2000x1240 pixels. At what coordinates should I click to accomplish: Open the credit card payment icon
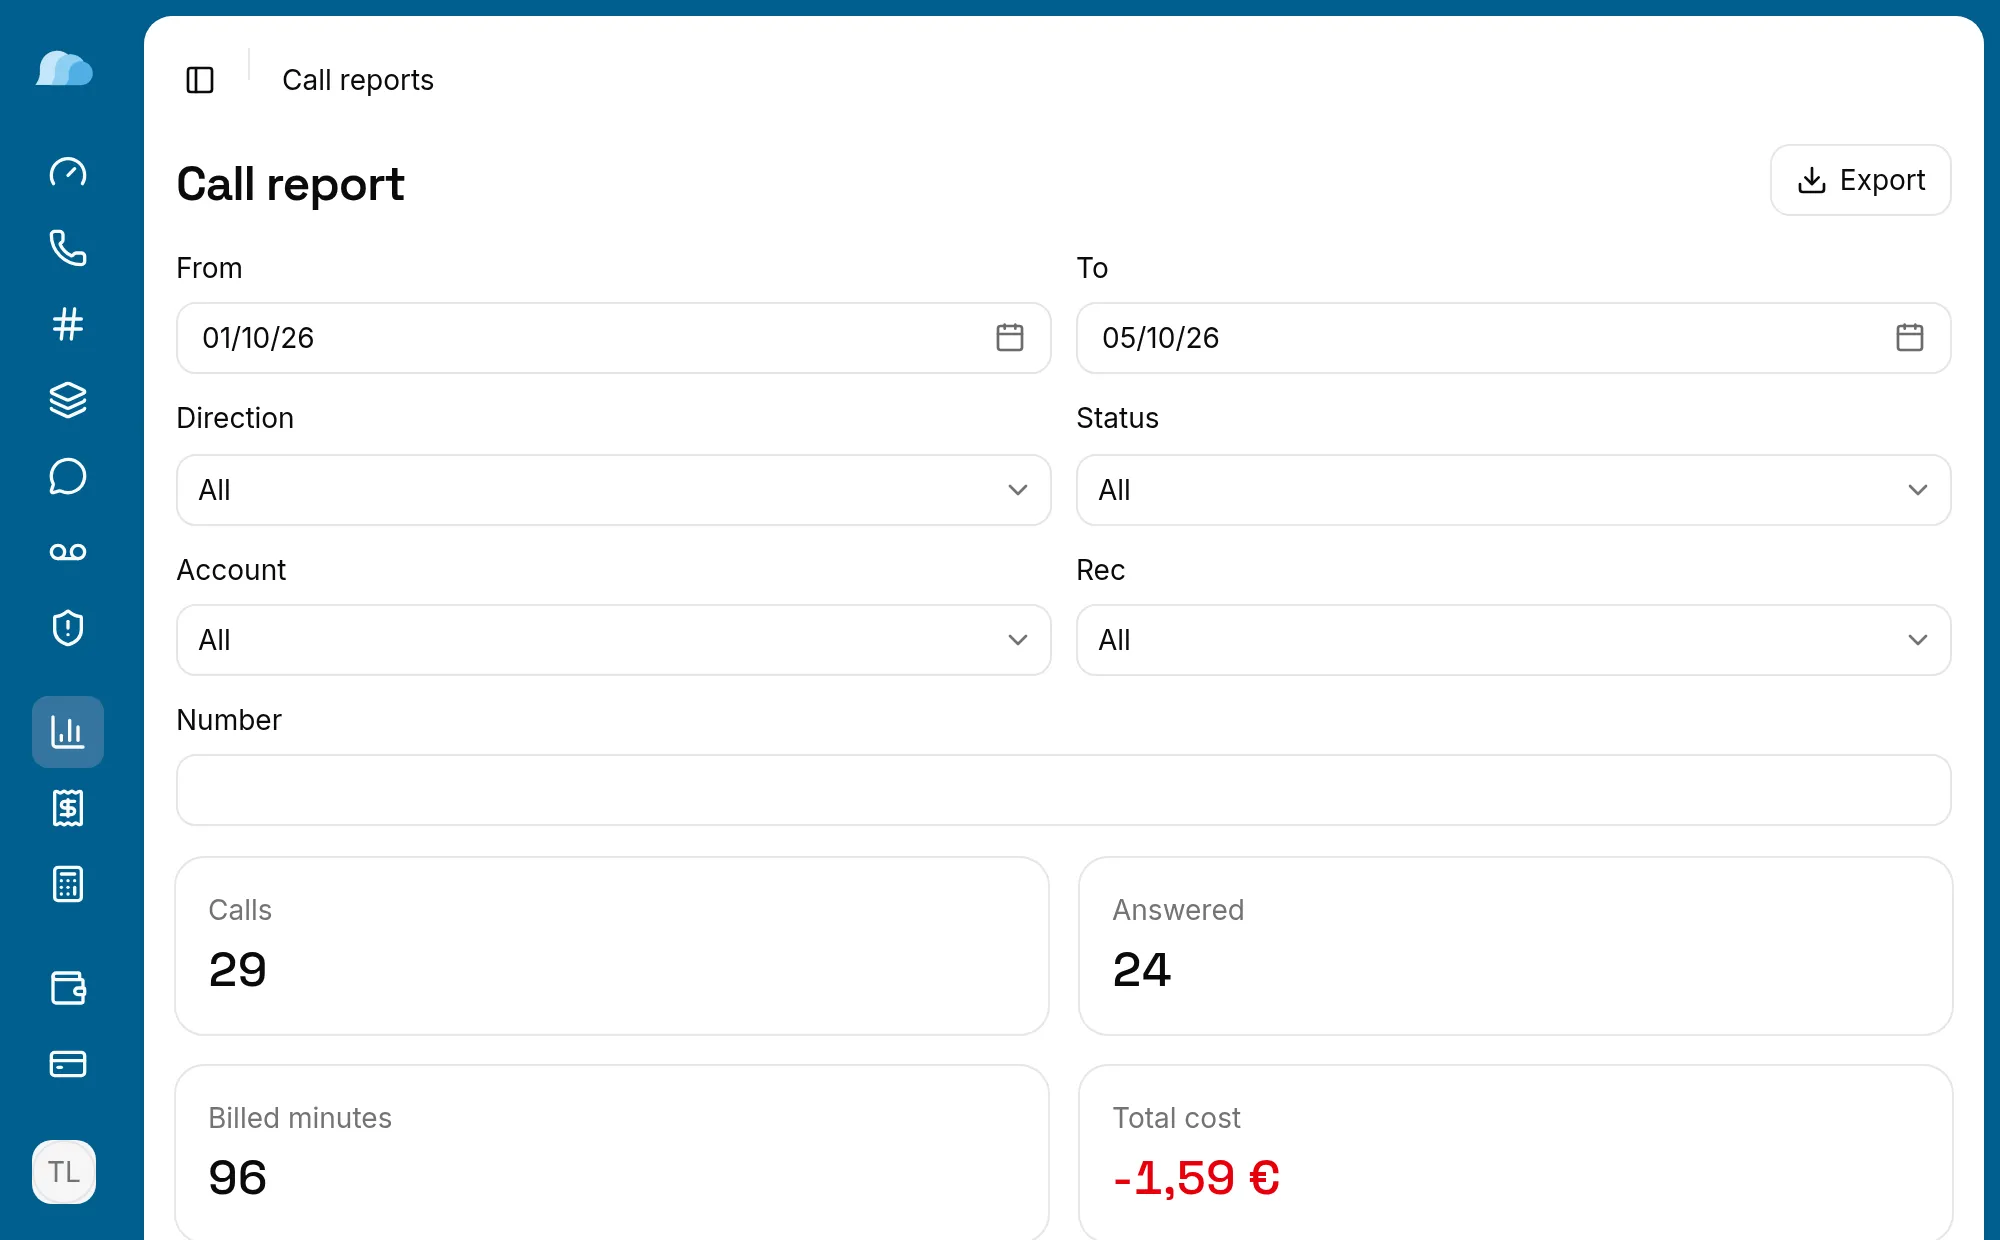[x=68, y=1064]
